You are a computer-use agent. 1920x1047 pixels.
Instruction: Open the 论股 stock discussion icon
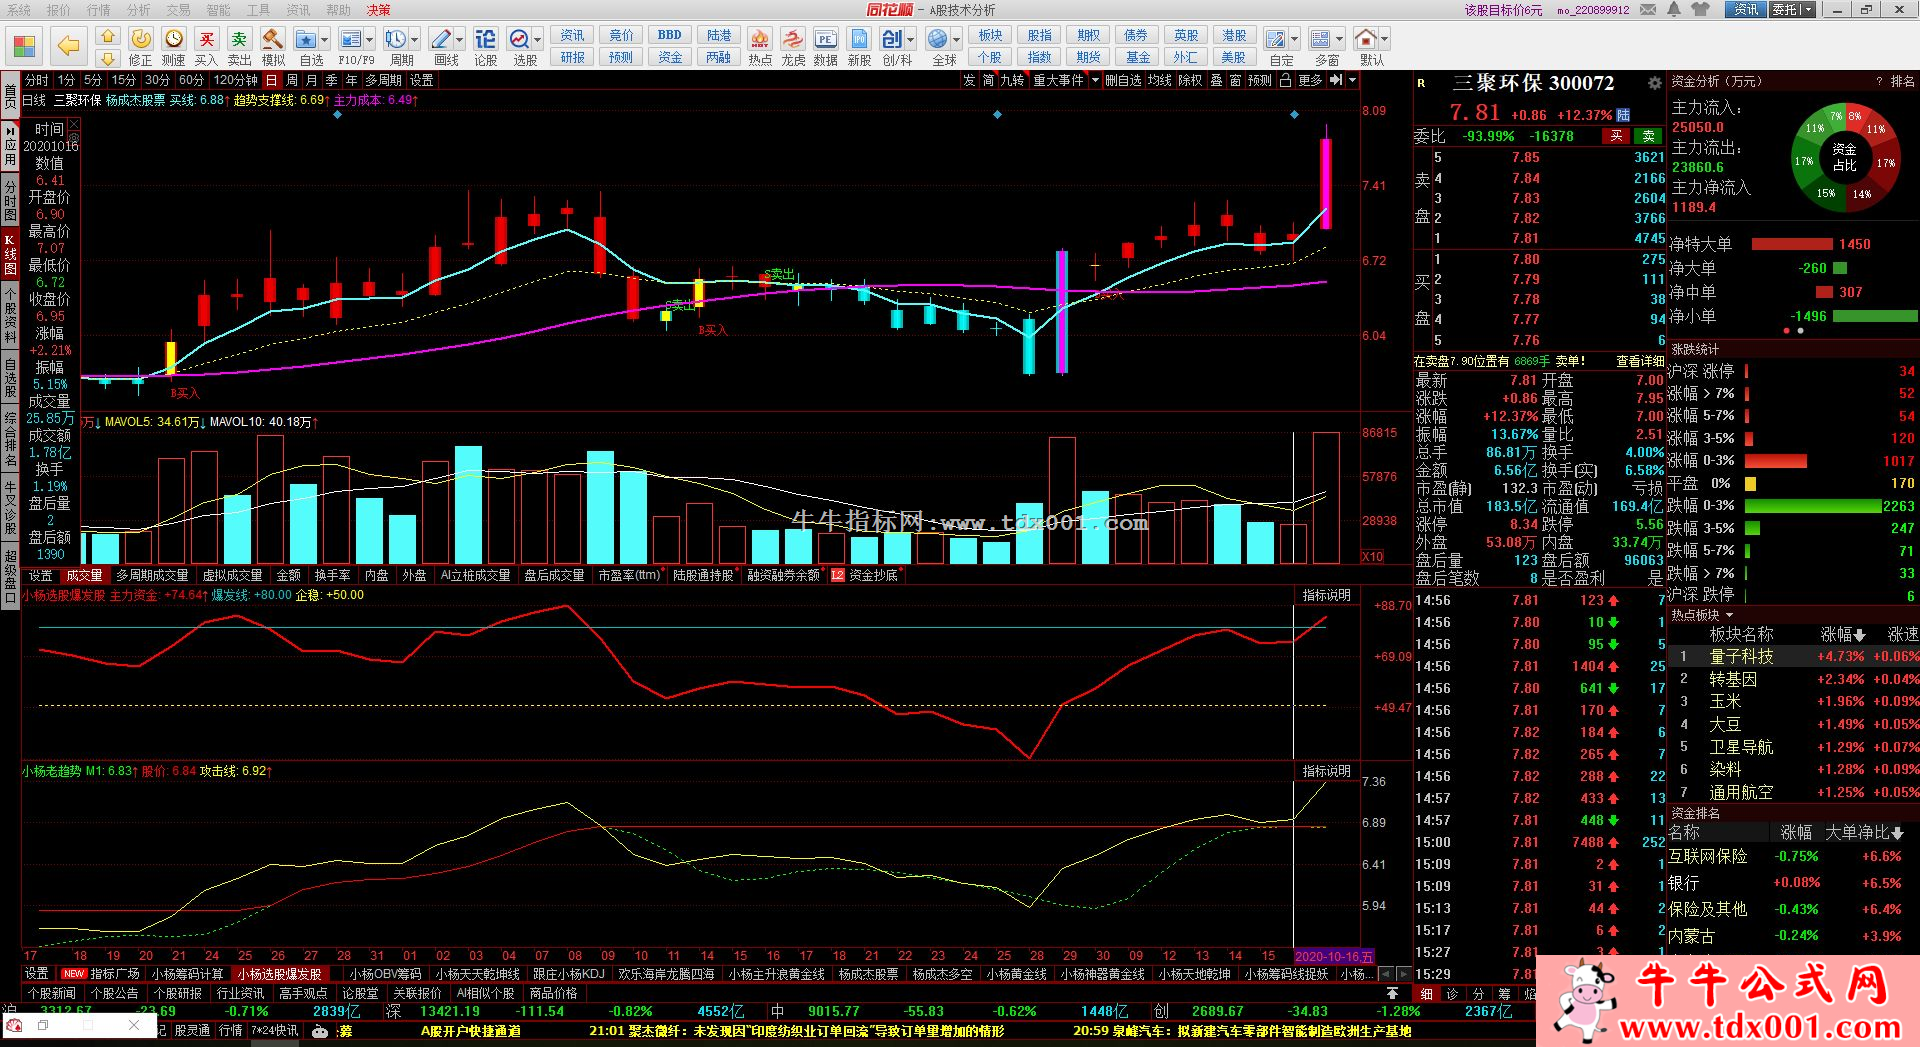pos(485,46)
